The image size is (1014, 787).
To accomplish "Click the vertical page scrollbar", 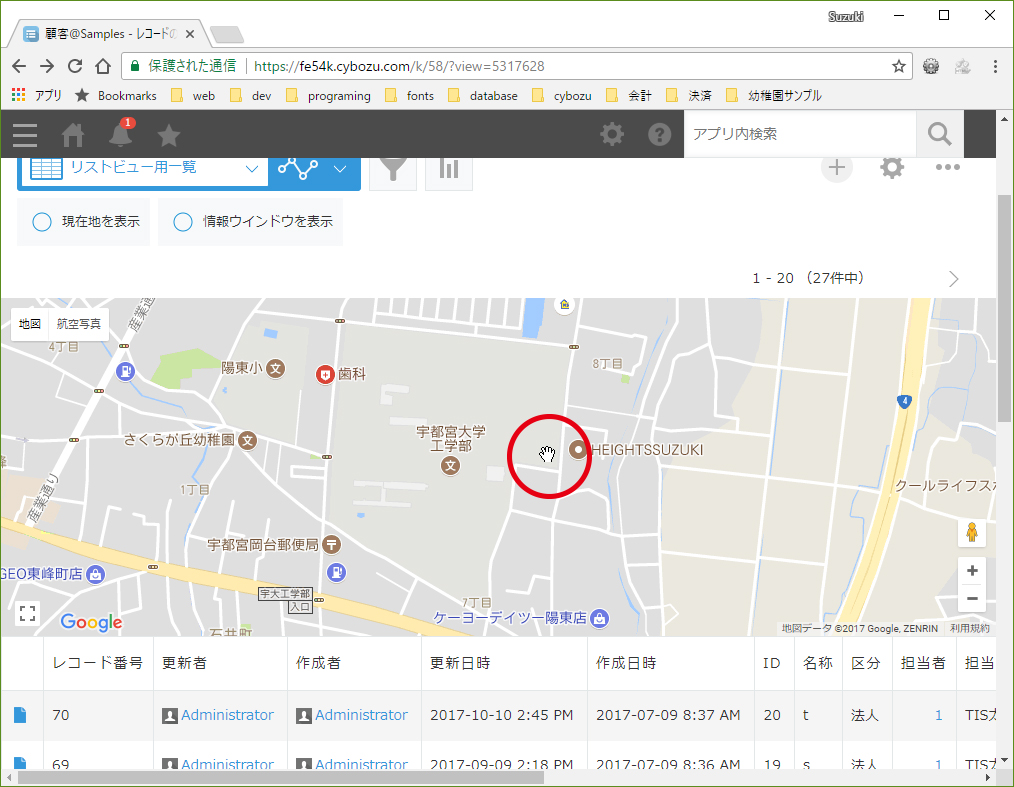I will click(1004, 308).
